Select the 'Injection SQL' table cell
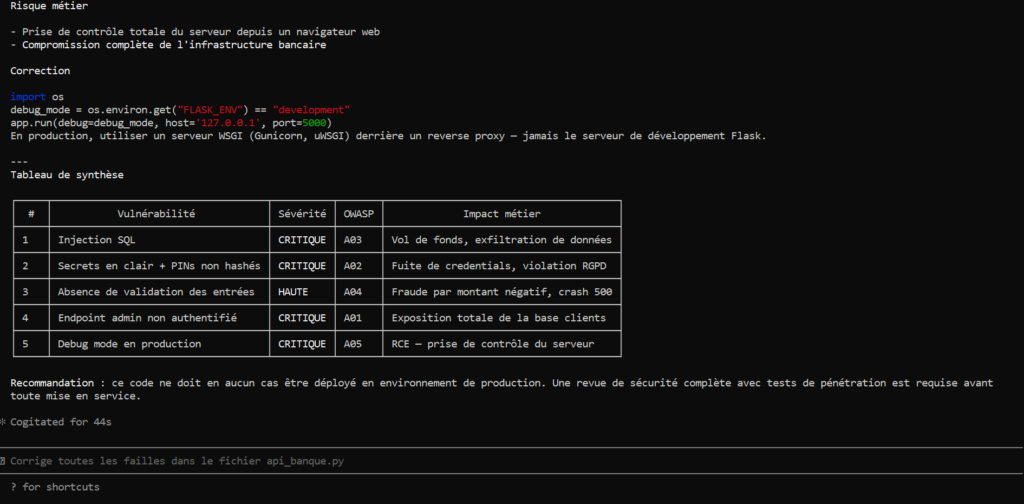Screen dimensions: 1024x504 click(98, 240)
